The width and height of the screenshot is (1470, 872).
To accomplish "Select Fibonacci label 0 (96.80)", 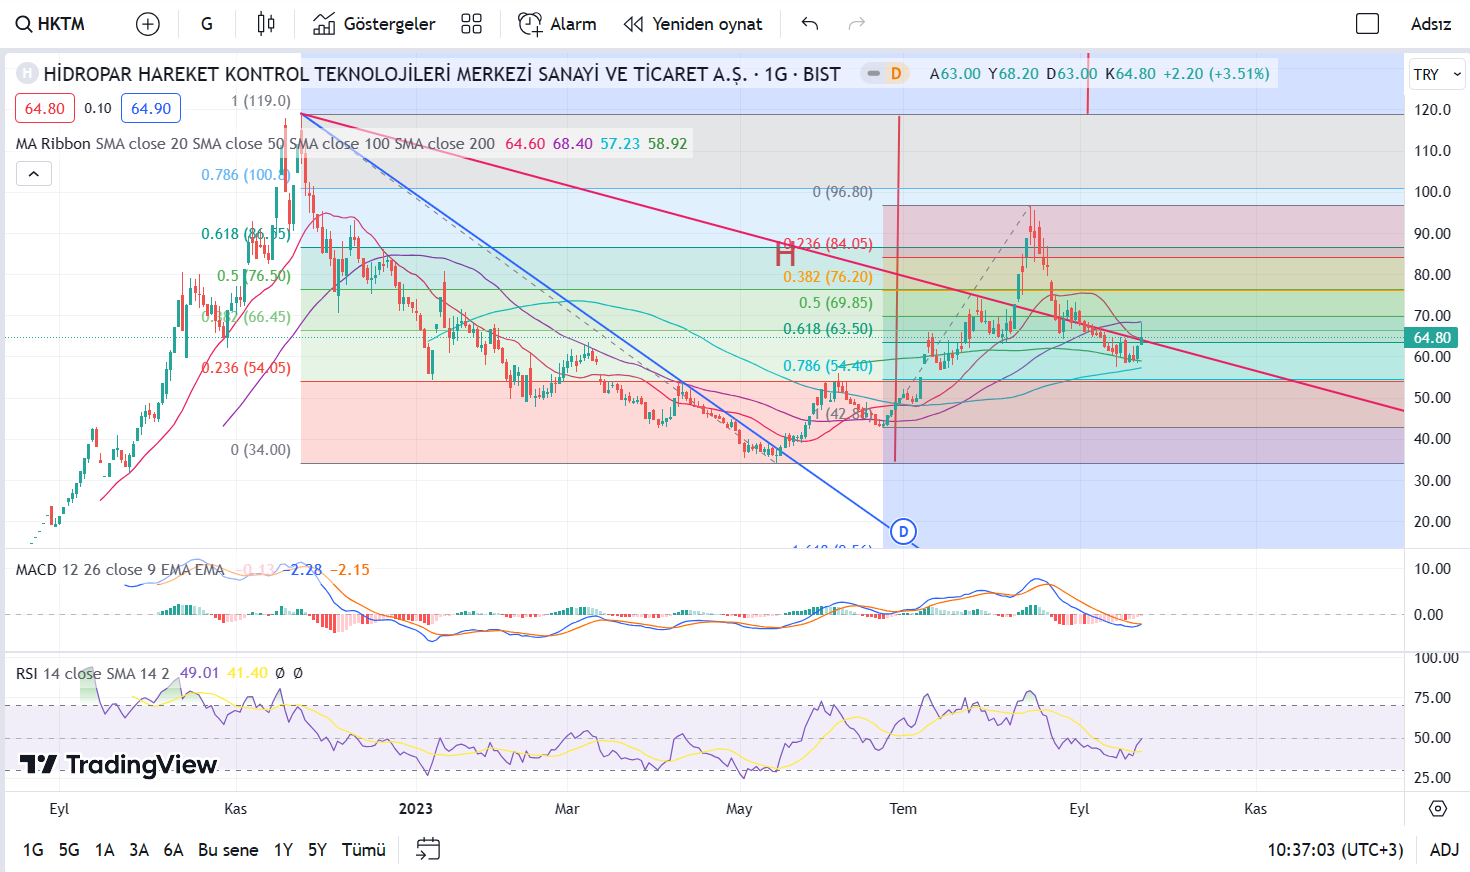I will [x=842, y=192].
